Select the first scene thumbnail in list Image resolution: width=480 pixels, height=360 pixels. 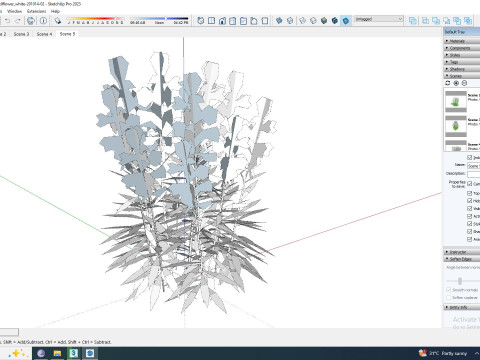click(x=456, y=102)
